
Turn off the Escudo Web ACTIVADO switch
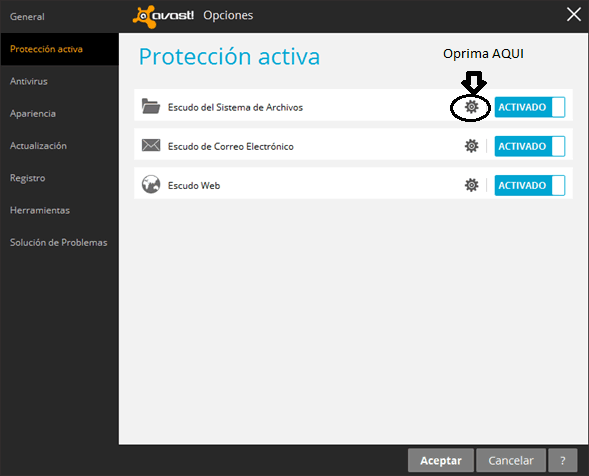[530, 185]
